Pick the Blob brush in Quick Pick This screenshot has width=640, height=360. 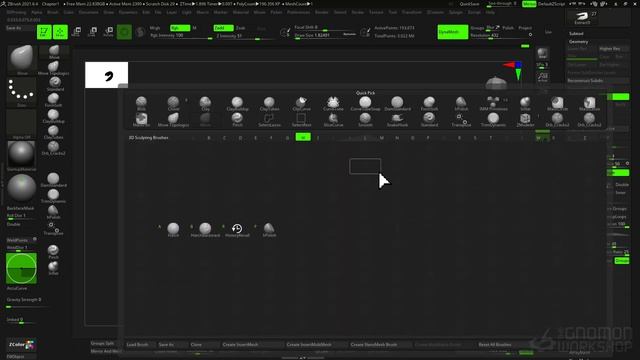141,104
